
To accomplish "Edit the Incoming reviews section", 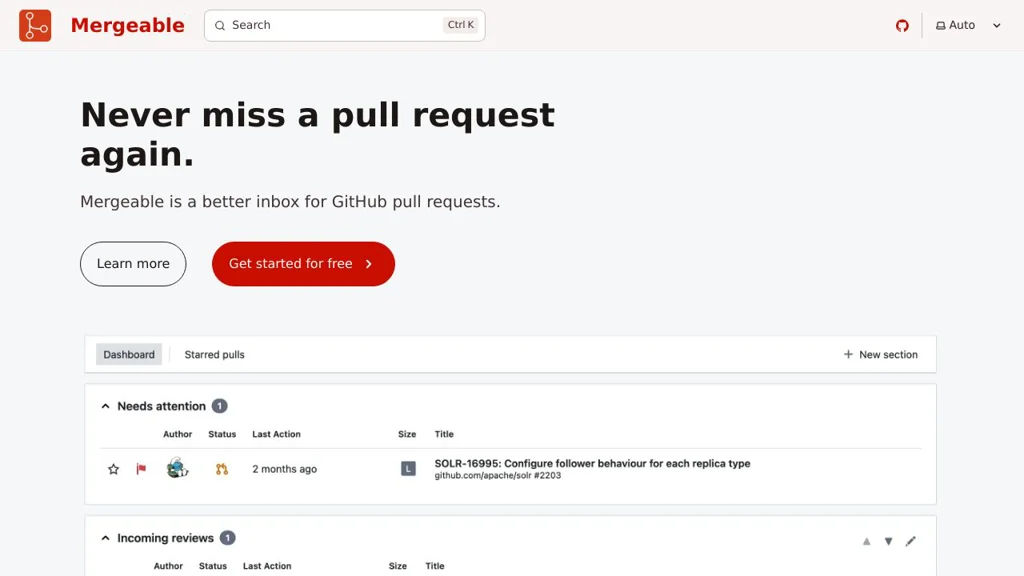I will 910,542.
